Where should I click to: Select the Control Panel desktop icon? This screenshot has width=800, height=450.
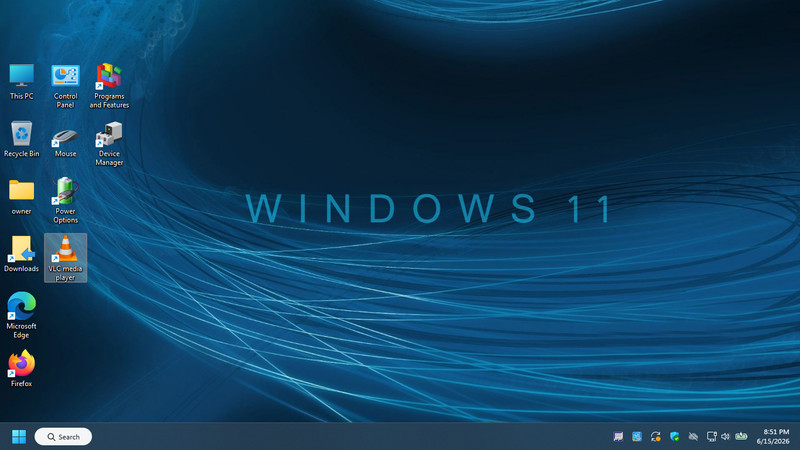click(x=65, y=86)
